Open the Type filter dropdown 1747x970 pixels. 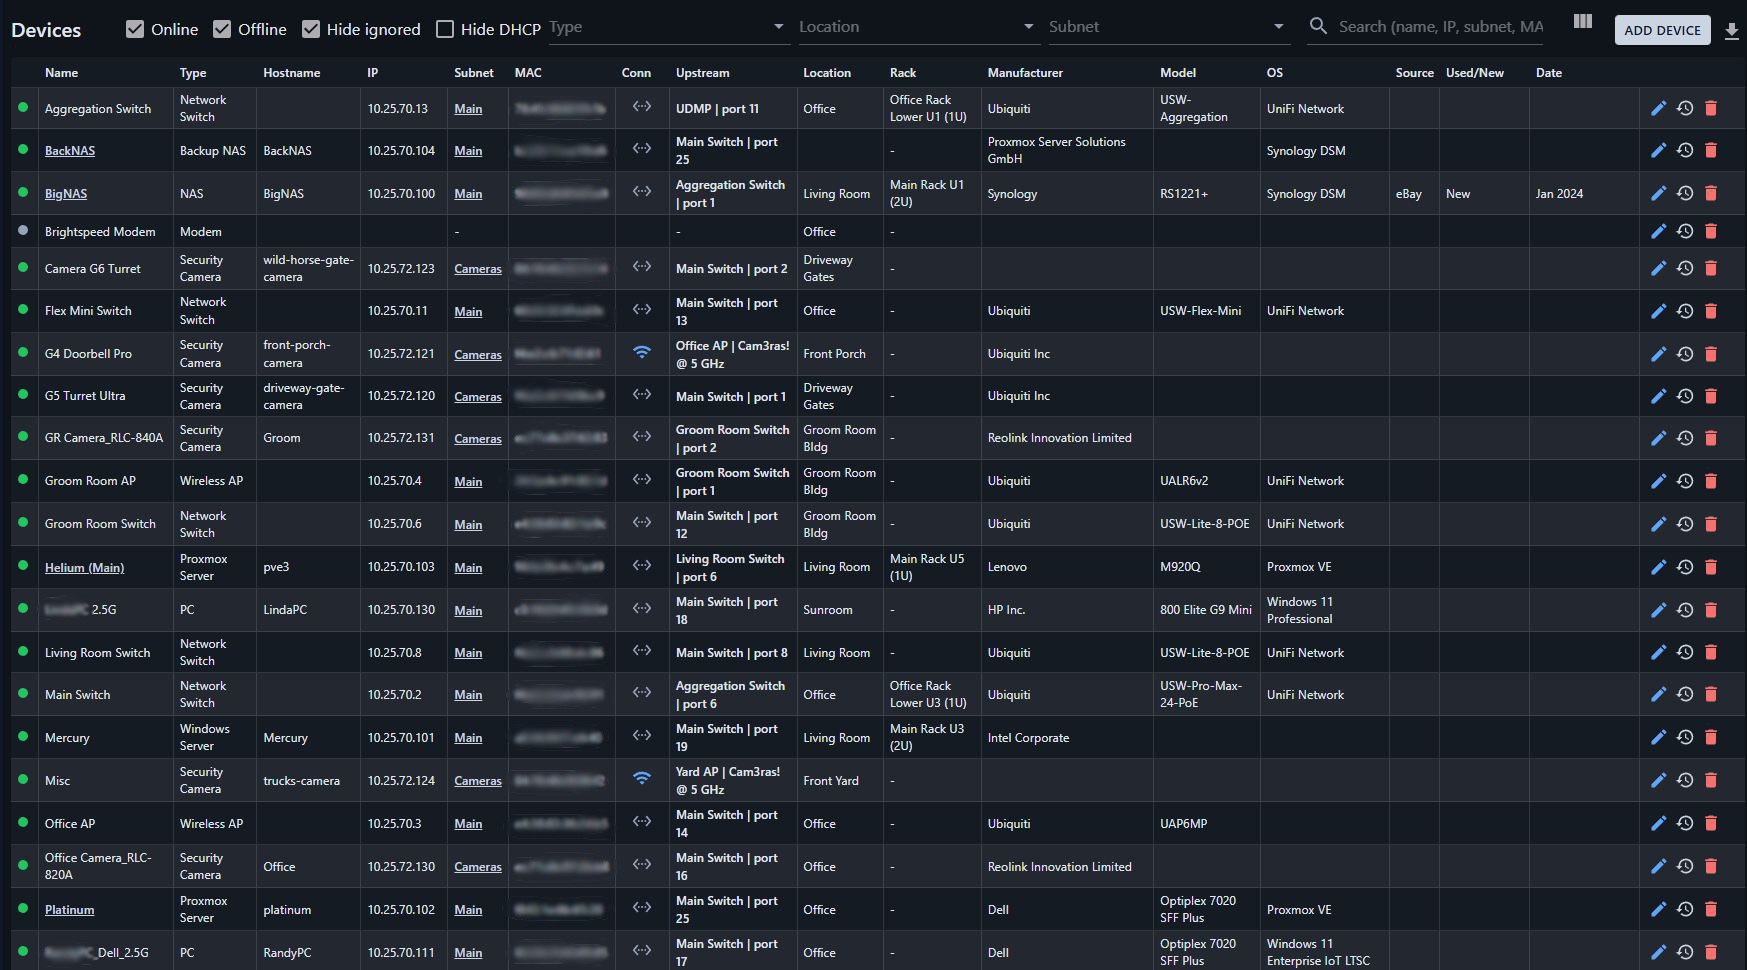point(667,27)
